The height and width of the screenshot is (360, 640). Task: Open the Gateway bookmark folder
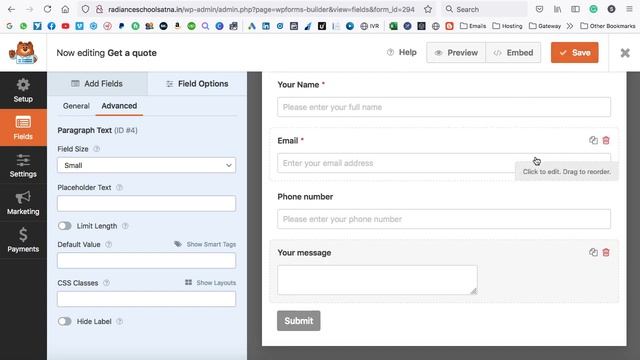(545, 26)
